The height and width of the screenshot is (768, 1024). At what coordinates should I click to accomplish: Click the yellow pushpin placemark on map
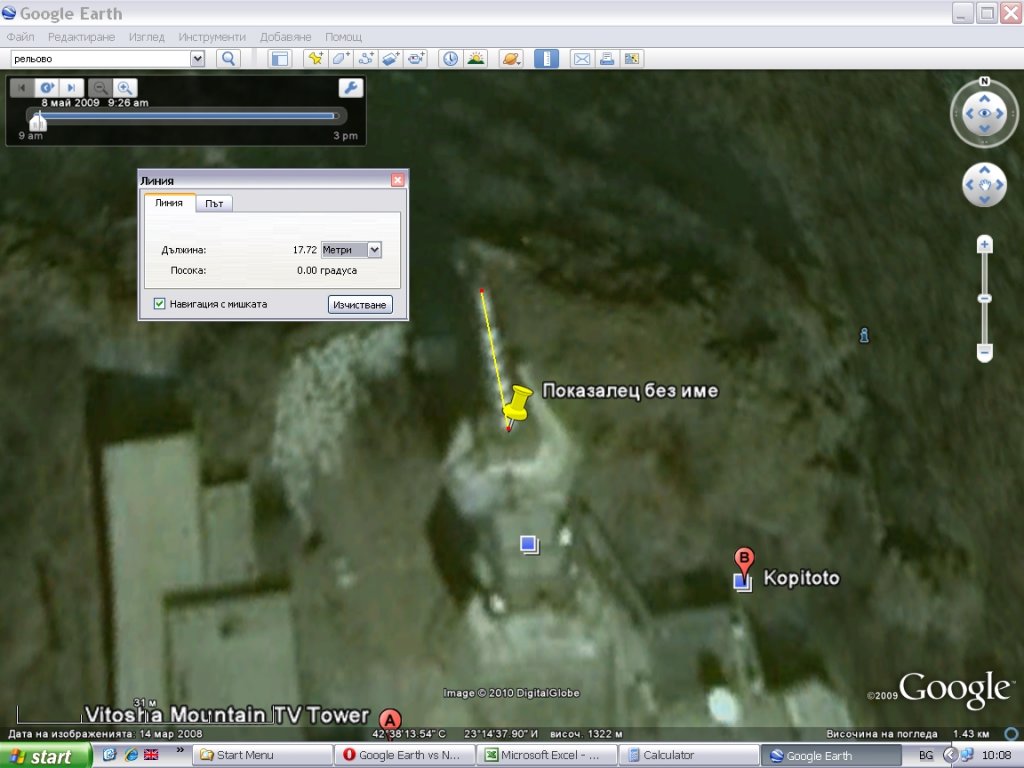coord(516,405)
